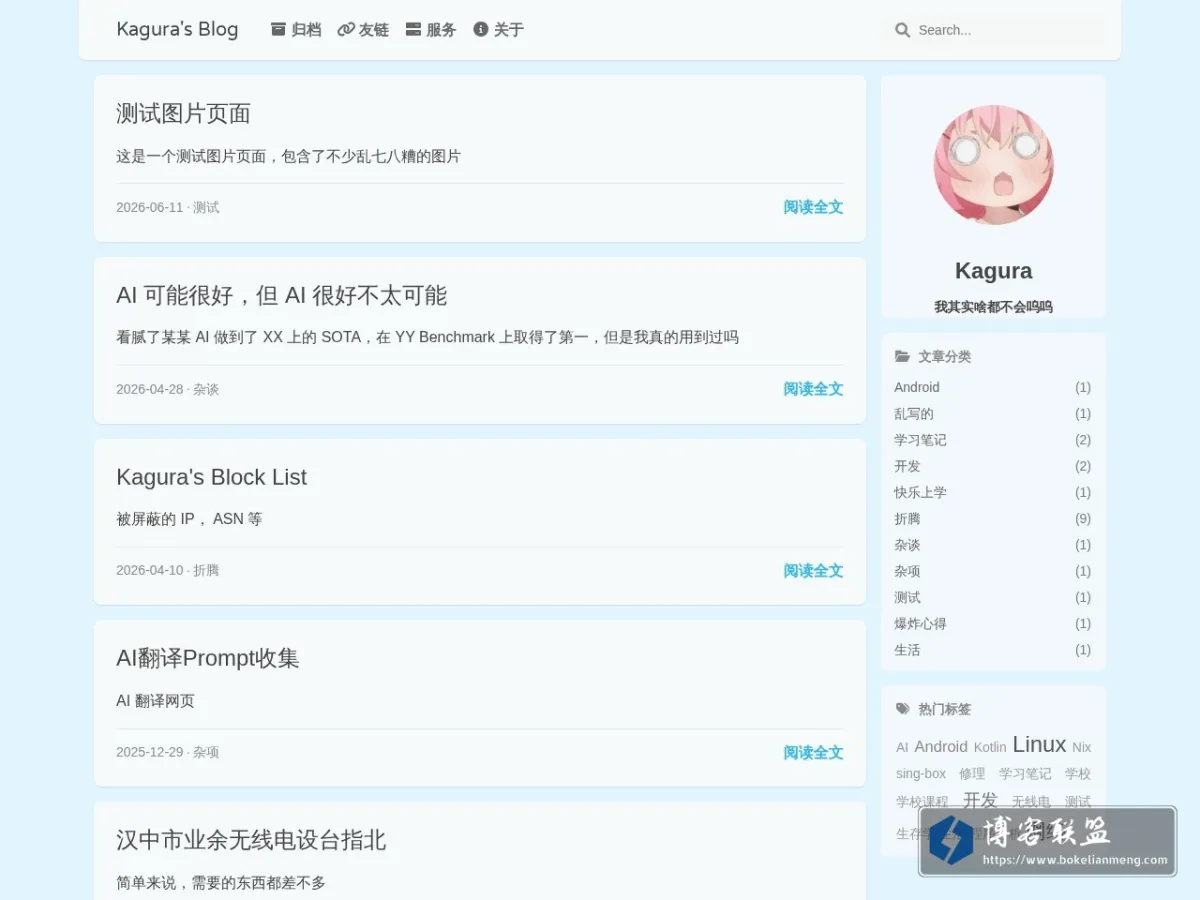Click the folder icon beside 文章分类
The image size is (1200, 900).
902,356
